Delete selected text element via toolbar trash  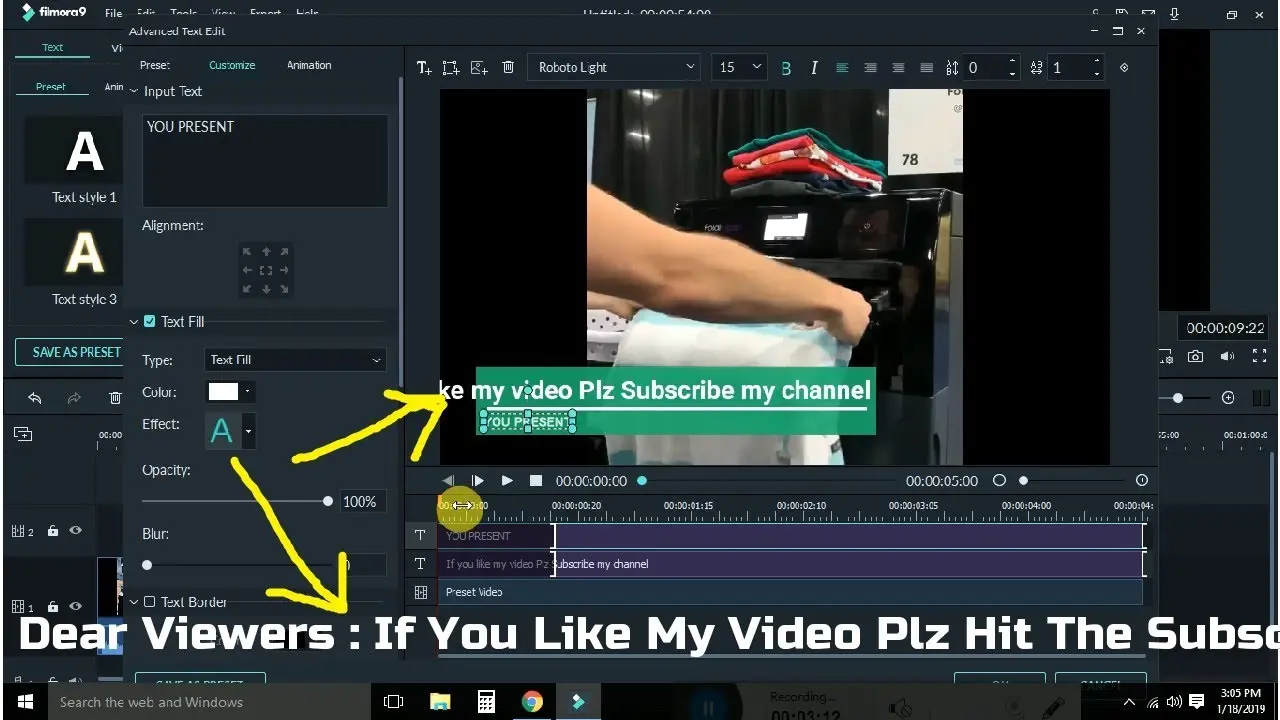[508, 67]
